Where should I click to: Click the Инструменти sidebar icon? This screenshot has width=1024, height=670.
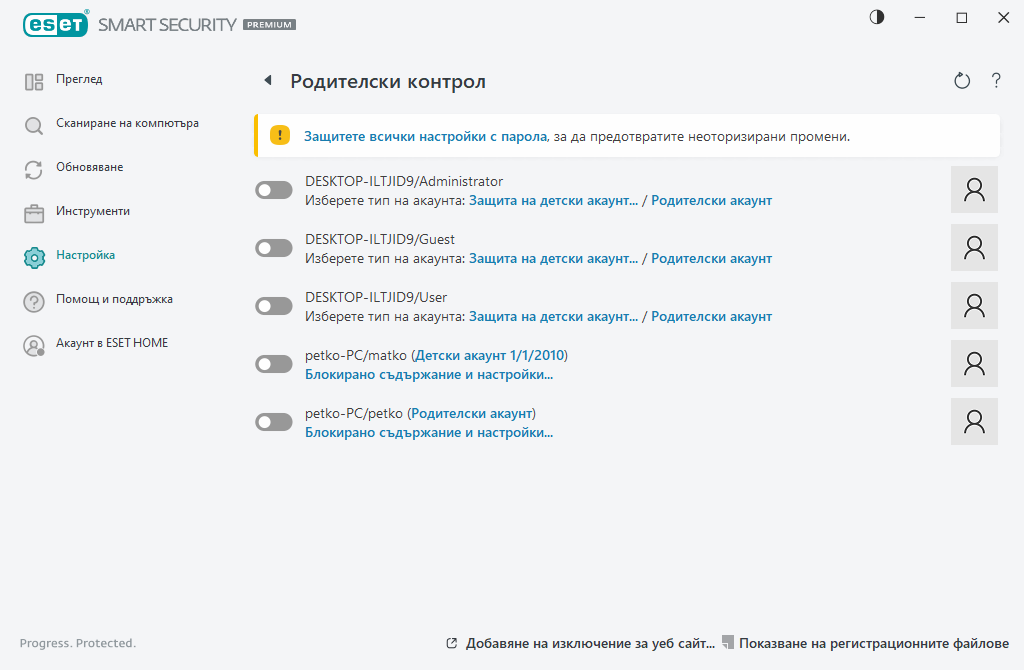click(x=33, y=211)
